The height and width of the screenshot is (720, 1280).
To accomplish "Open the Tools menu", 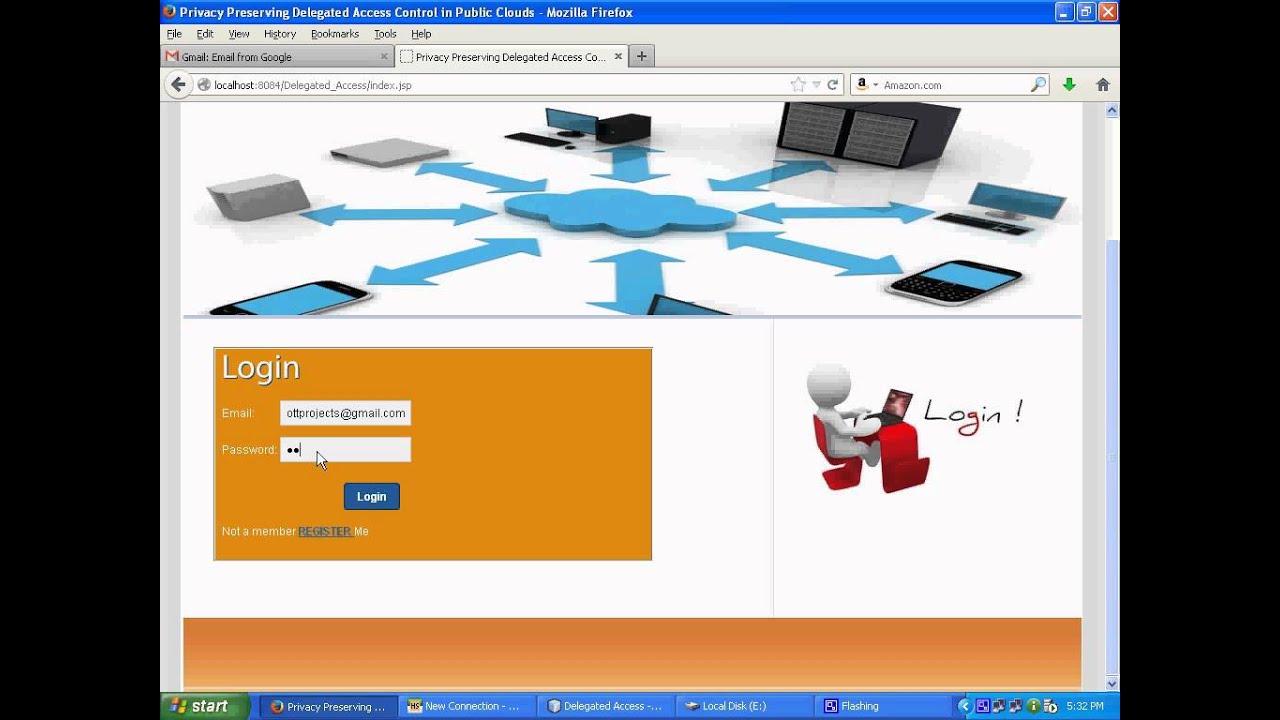I will tap(385, 34).
